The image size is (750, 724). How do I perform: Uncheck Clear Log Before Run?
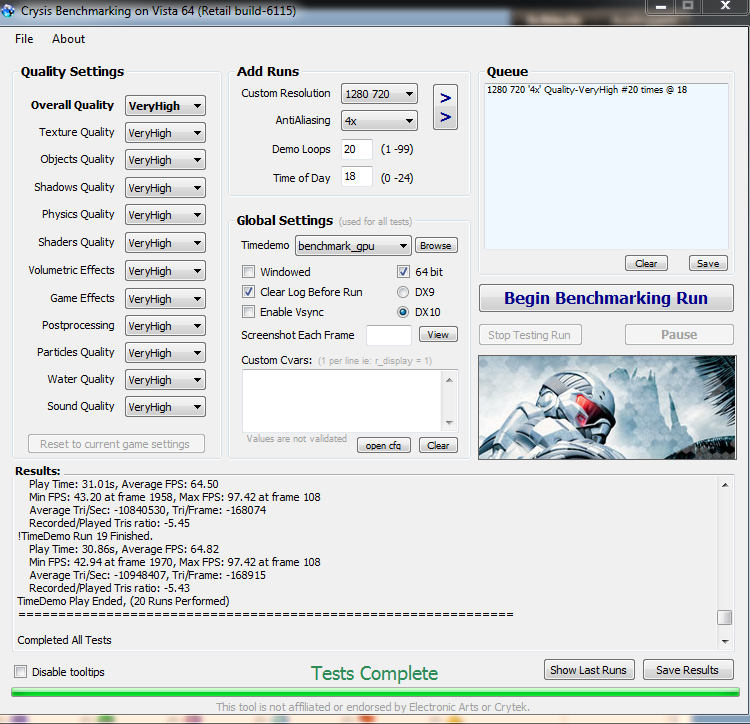click(248, 292)
